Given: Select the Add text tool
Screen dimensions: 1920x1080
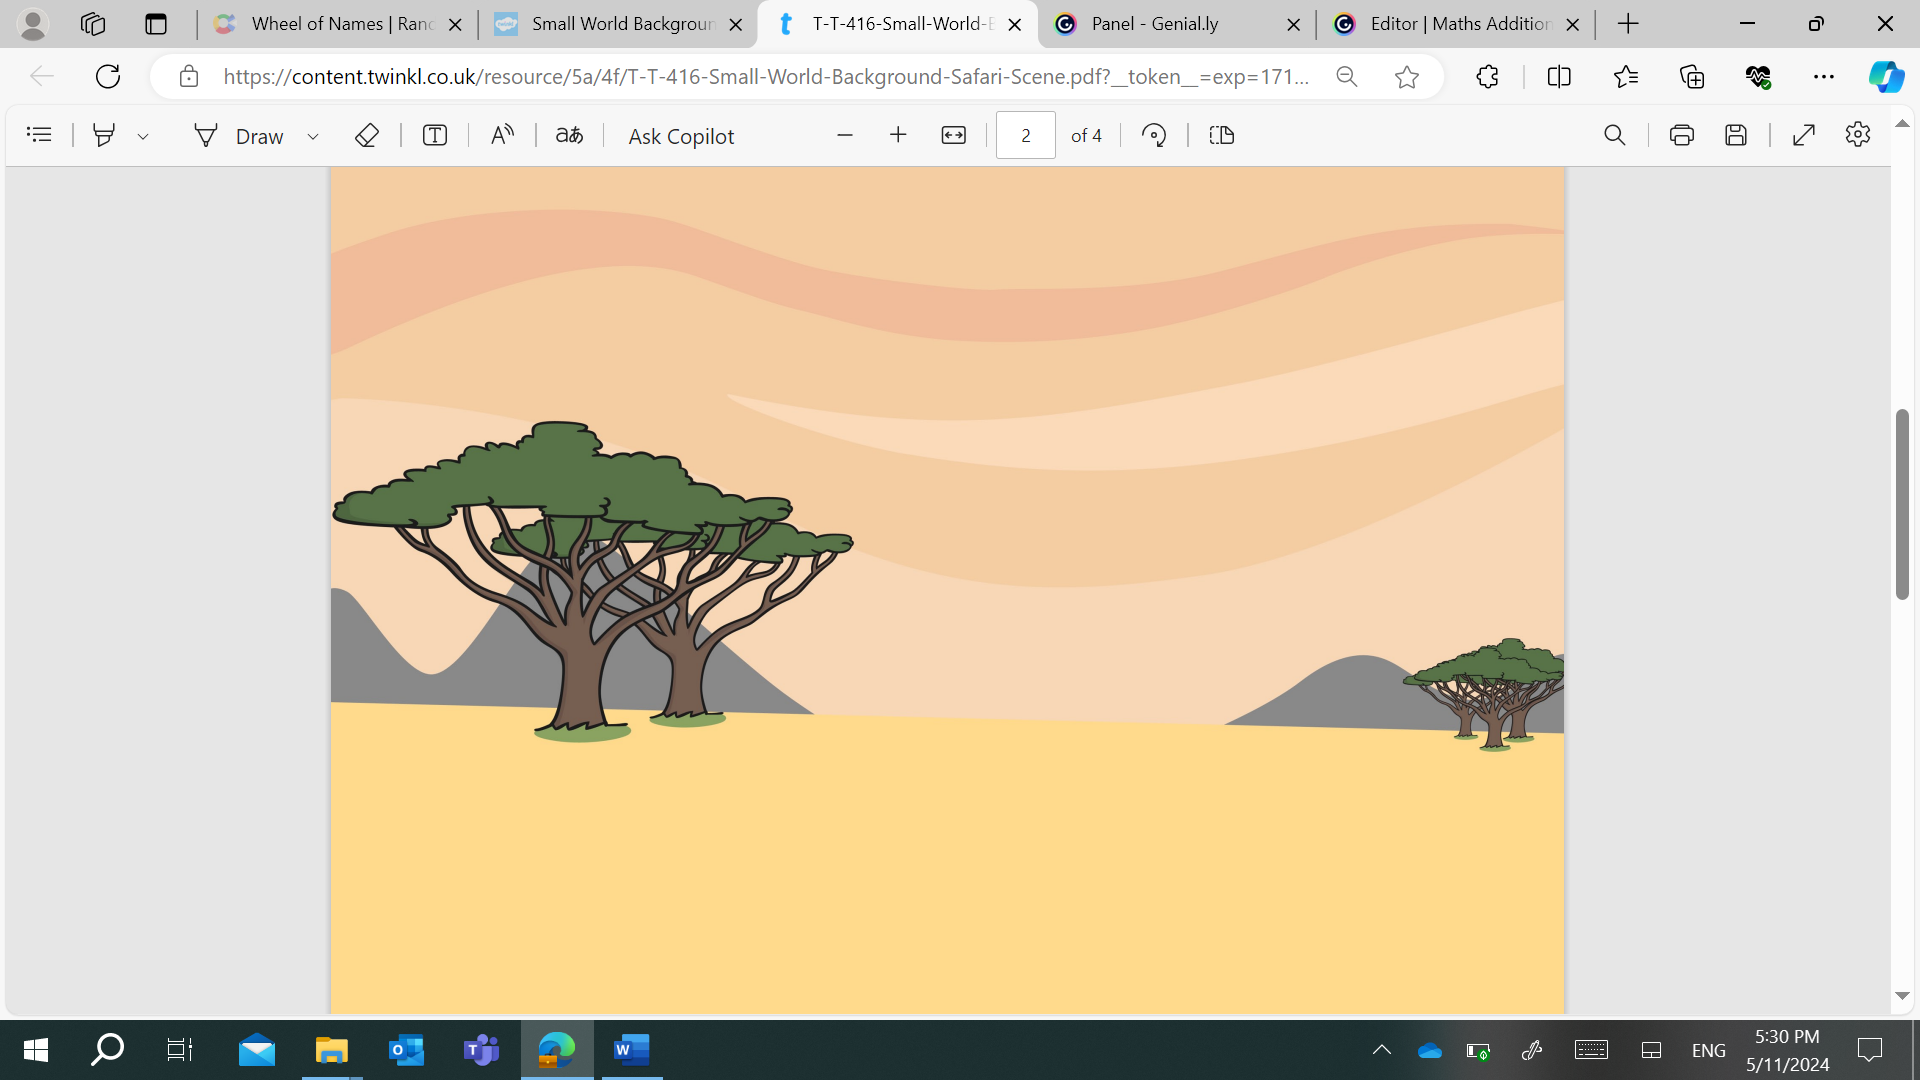Looking at the screenshot, I should tap(434, 135).
